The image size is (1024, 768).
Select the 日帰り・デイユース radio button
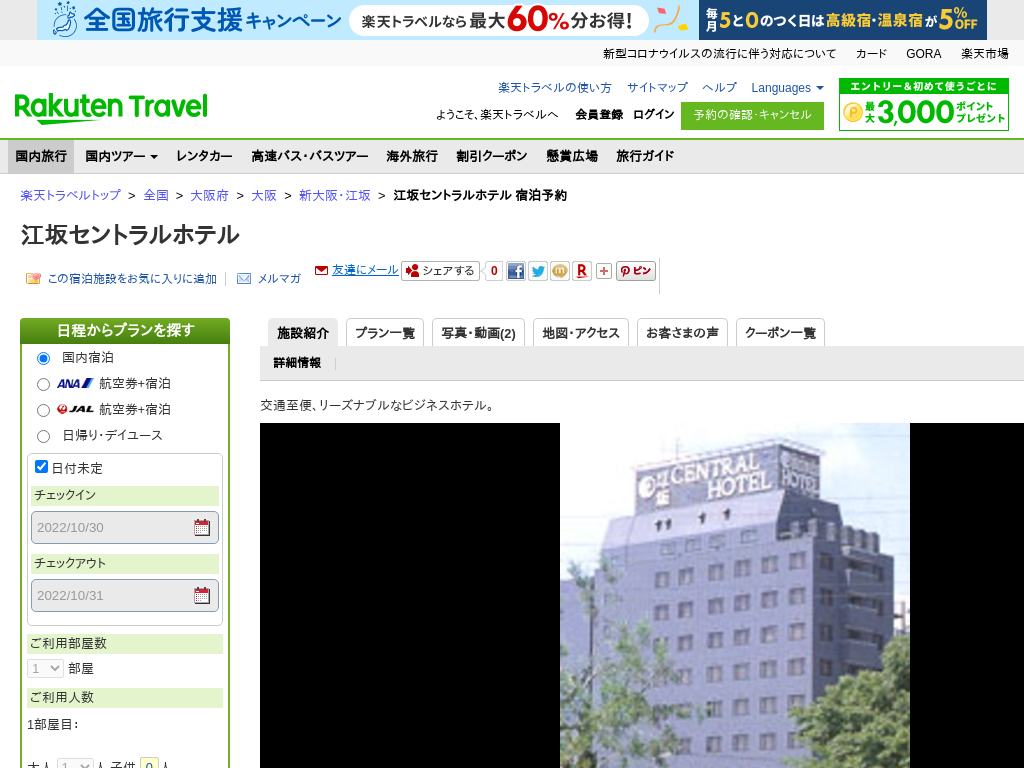click(43, 436)
